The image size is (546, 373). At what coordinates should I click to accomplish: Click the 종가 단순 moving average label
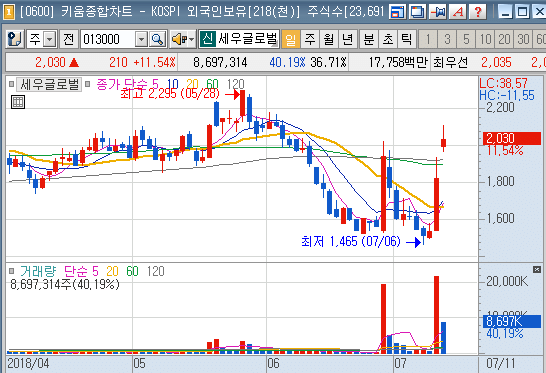[122, 84]
